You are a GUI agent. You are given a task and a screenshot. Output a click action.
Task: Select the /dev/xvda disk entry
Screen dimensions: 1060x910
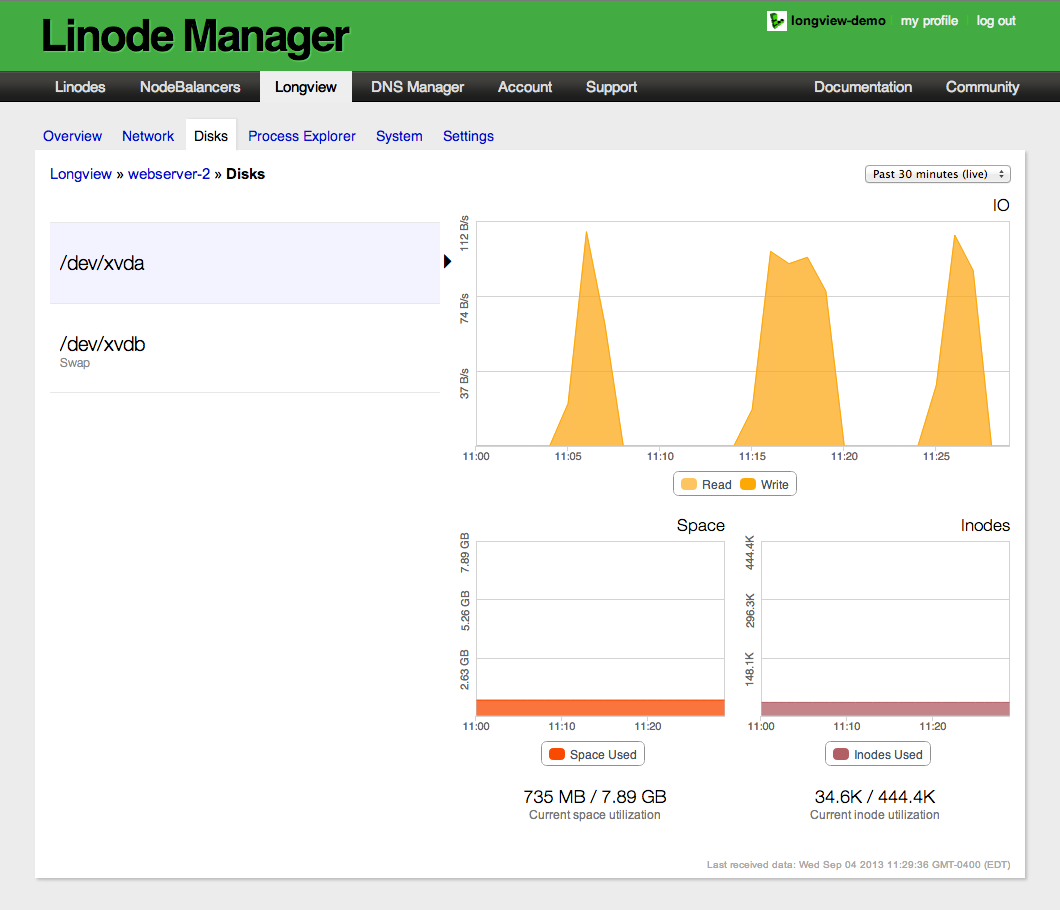click(244, 263)
